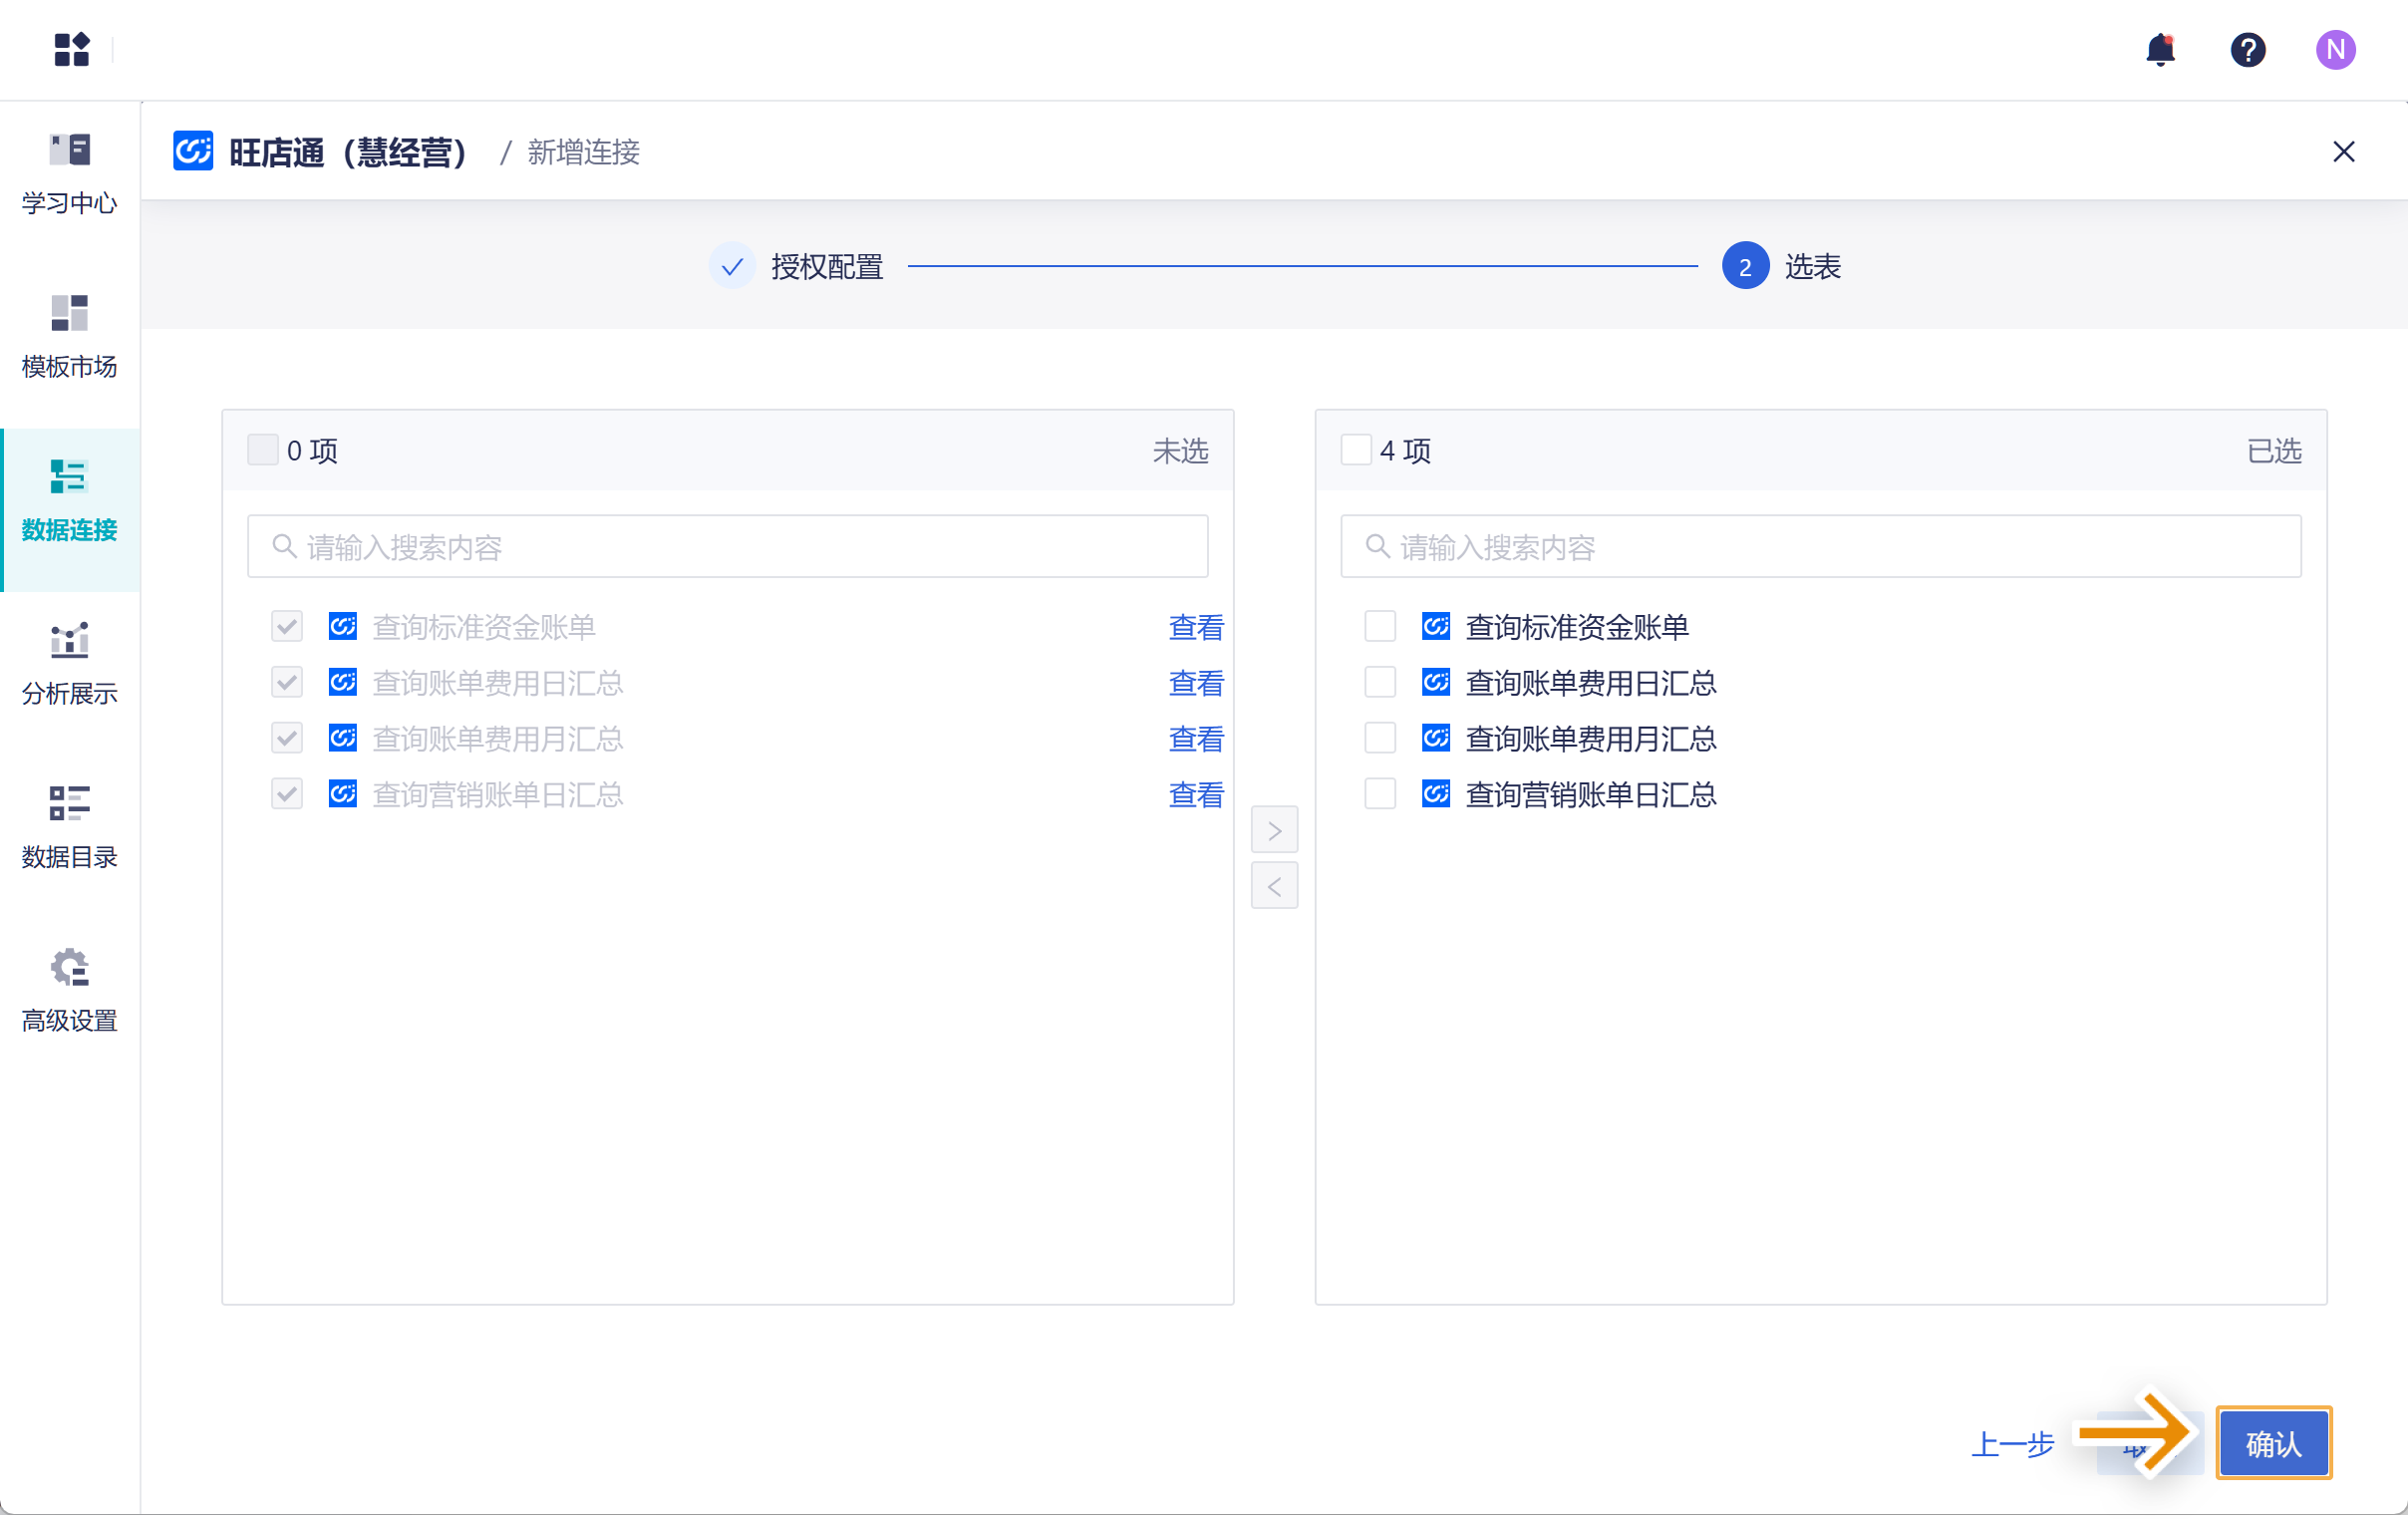Toggle select-all checkbox for 4 项

(1355, 450)
